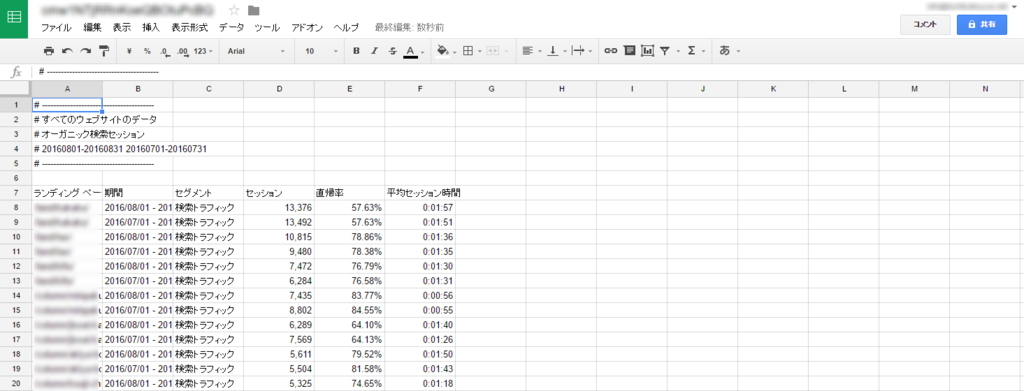1024x391 pixels.
Task: Click the コメント button
Action: (925, 24)
